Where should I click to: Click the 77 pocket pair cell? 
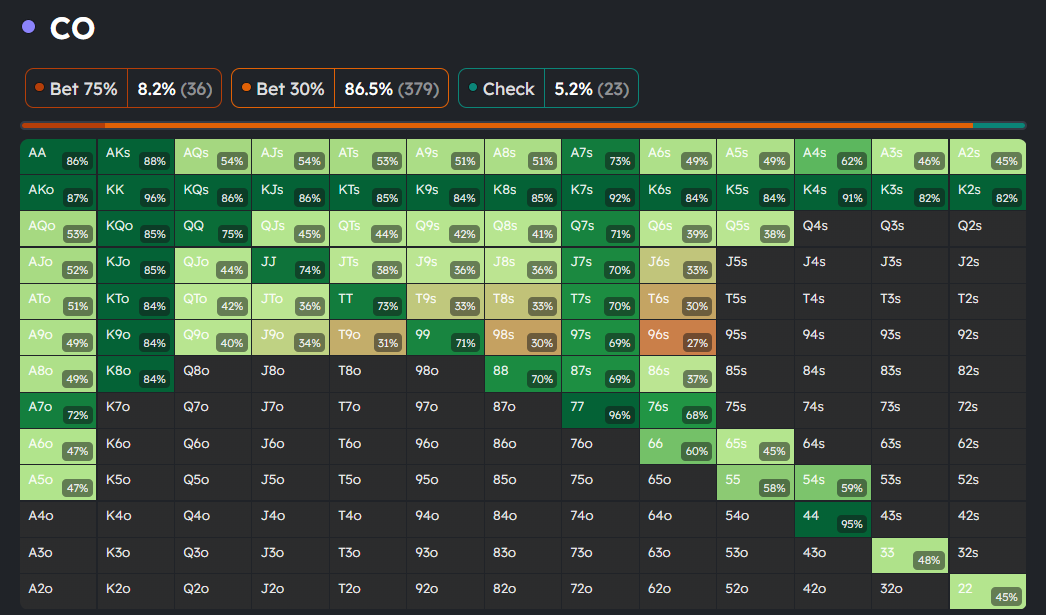pyautogui.click(x=600, y=410)
